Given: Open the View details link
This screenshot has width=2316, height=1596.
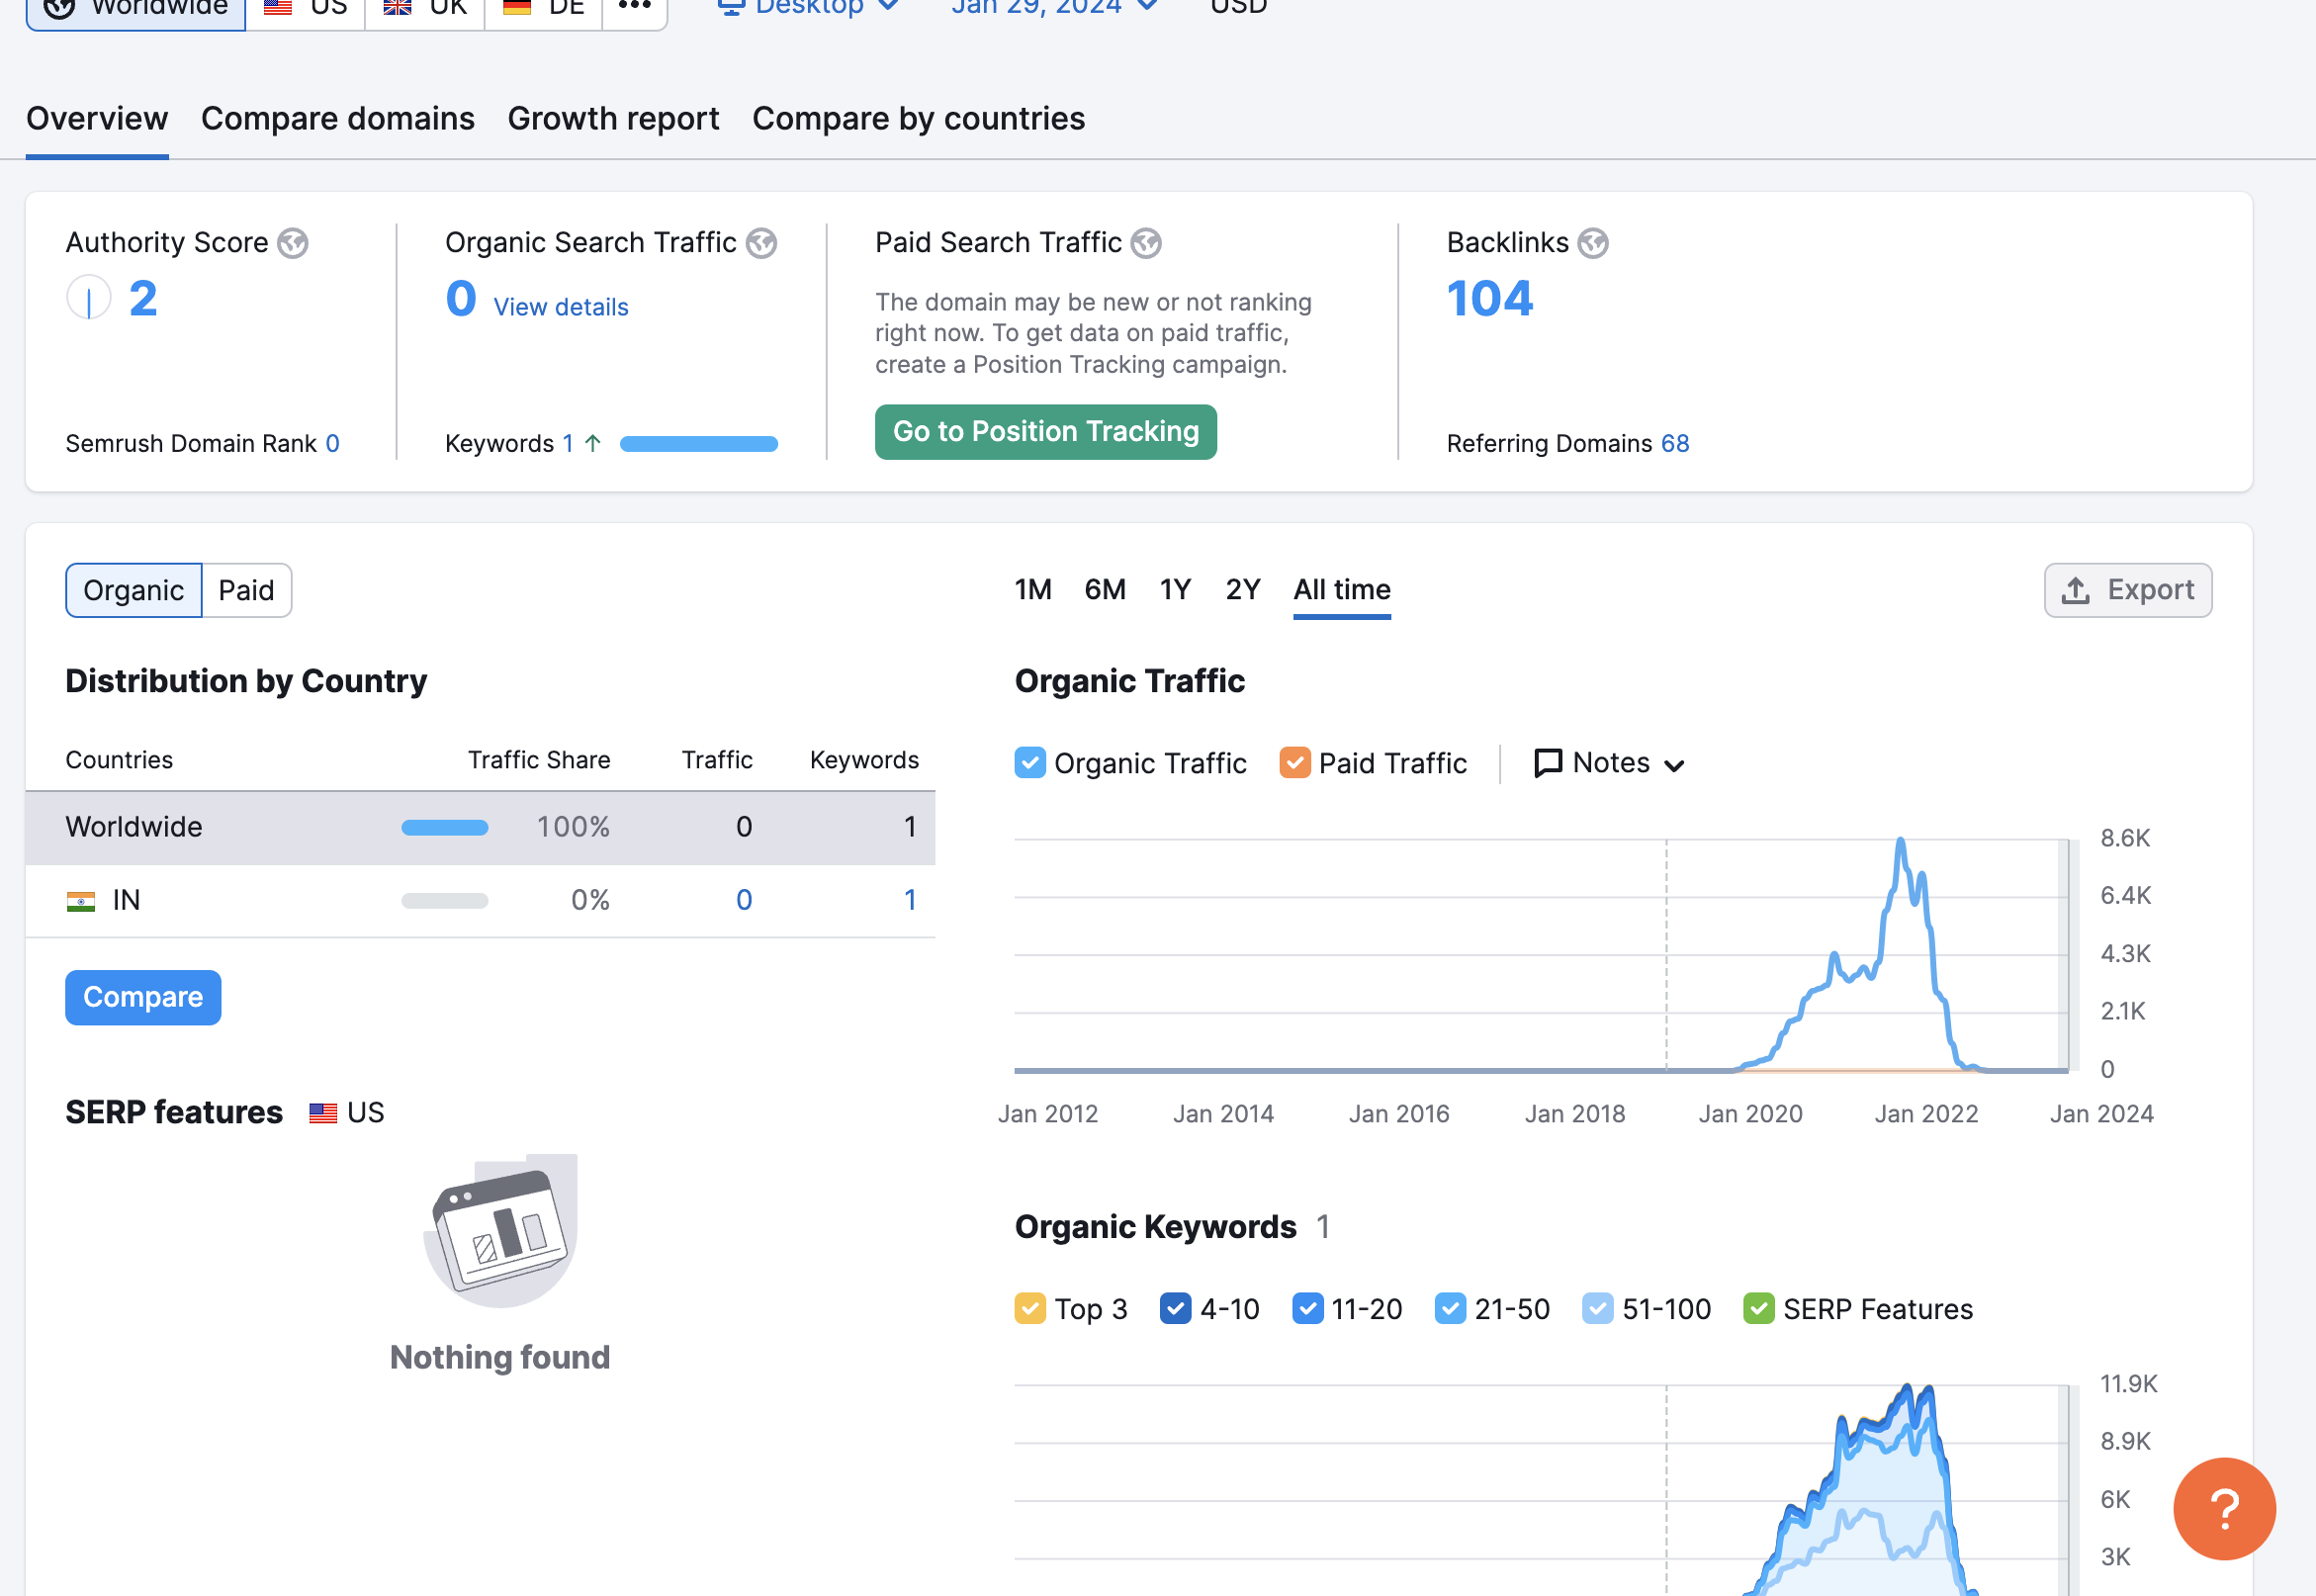Looking at the screenshot, I should tap(561, 307).
